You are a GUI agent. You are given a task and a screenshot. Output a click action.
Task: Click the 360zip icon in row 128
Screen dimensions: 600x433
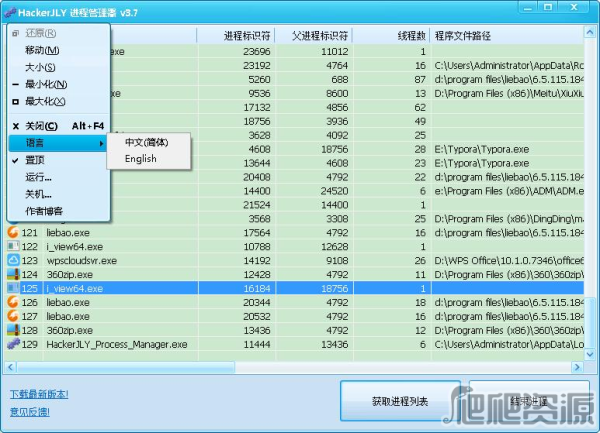(13, 330)
